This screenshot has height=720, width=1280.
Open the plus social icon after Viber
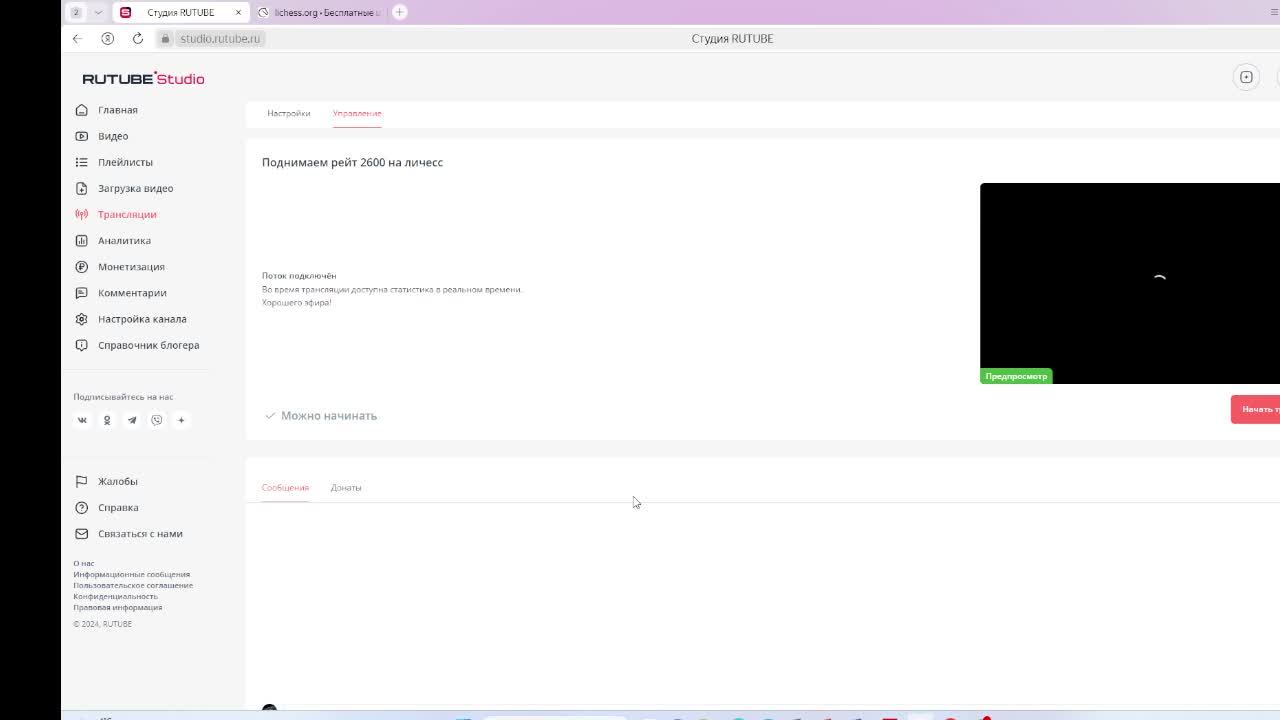point(181,420)
